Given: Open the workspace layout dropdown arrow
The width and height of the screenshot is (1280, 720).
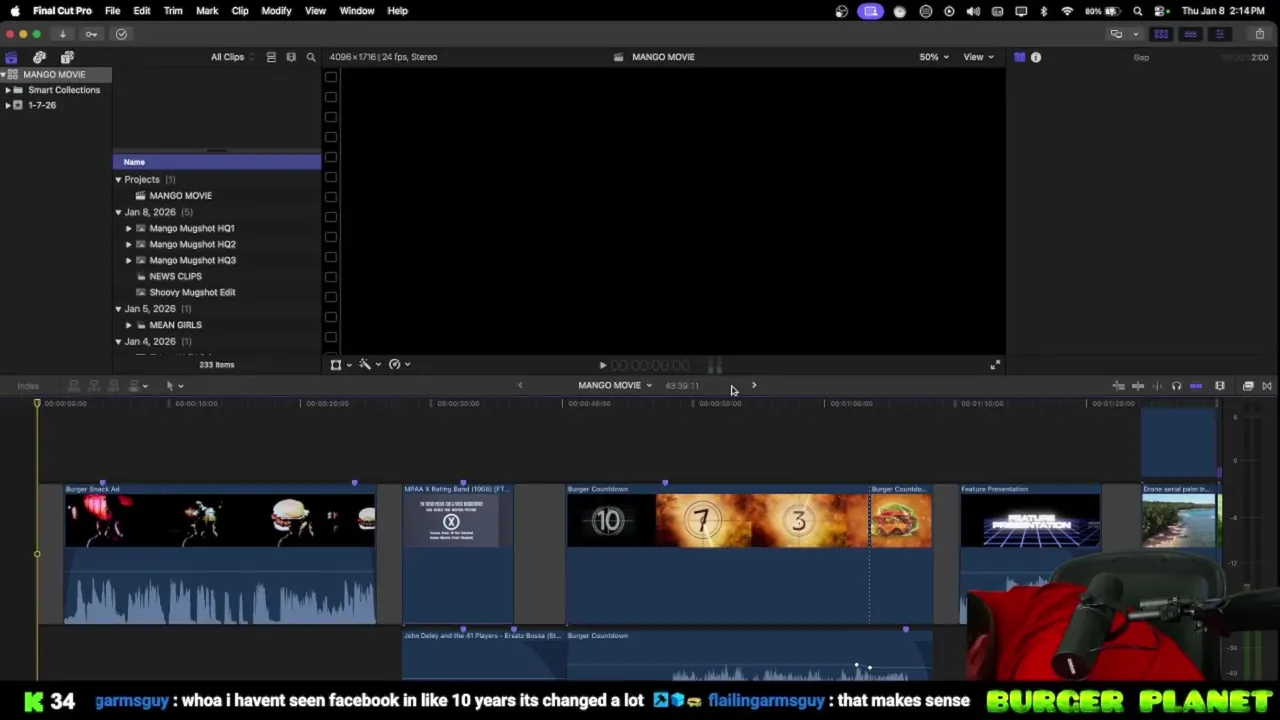Looking at the screenshot, I should tap(1135, 34).
